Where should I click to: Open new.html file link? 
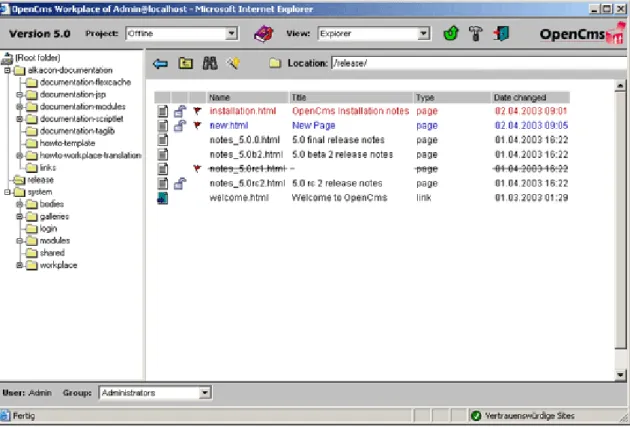229,125
